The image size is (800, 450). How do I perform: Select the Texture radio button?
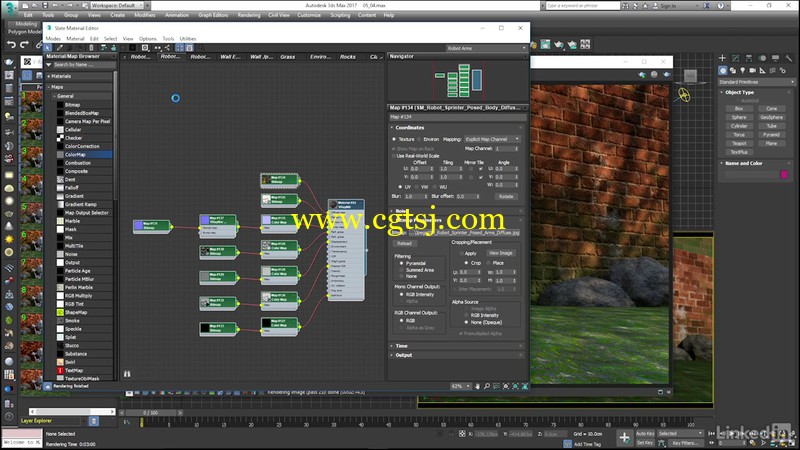[x=394, y=139]
